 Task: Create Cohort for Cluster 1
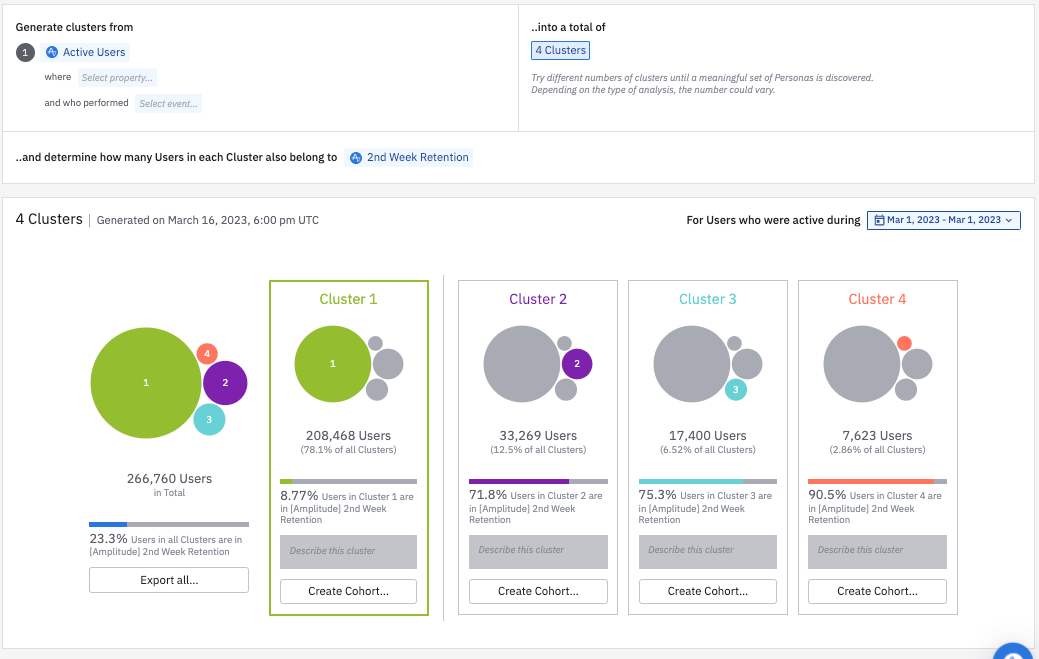348,591
